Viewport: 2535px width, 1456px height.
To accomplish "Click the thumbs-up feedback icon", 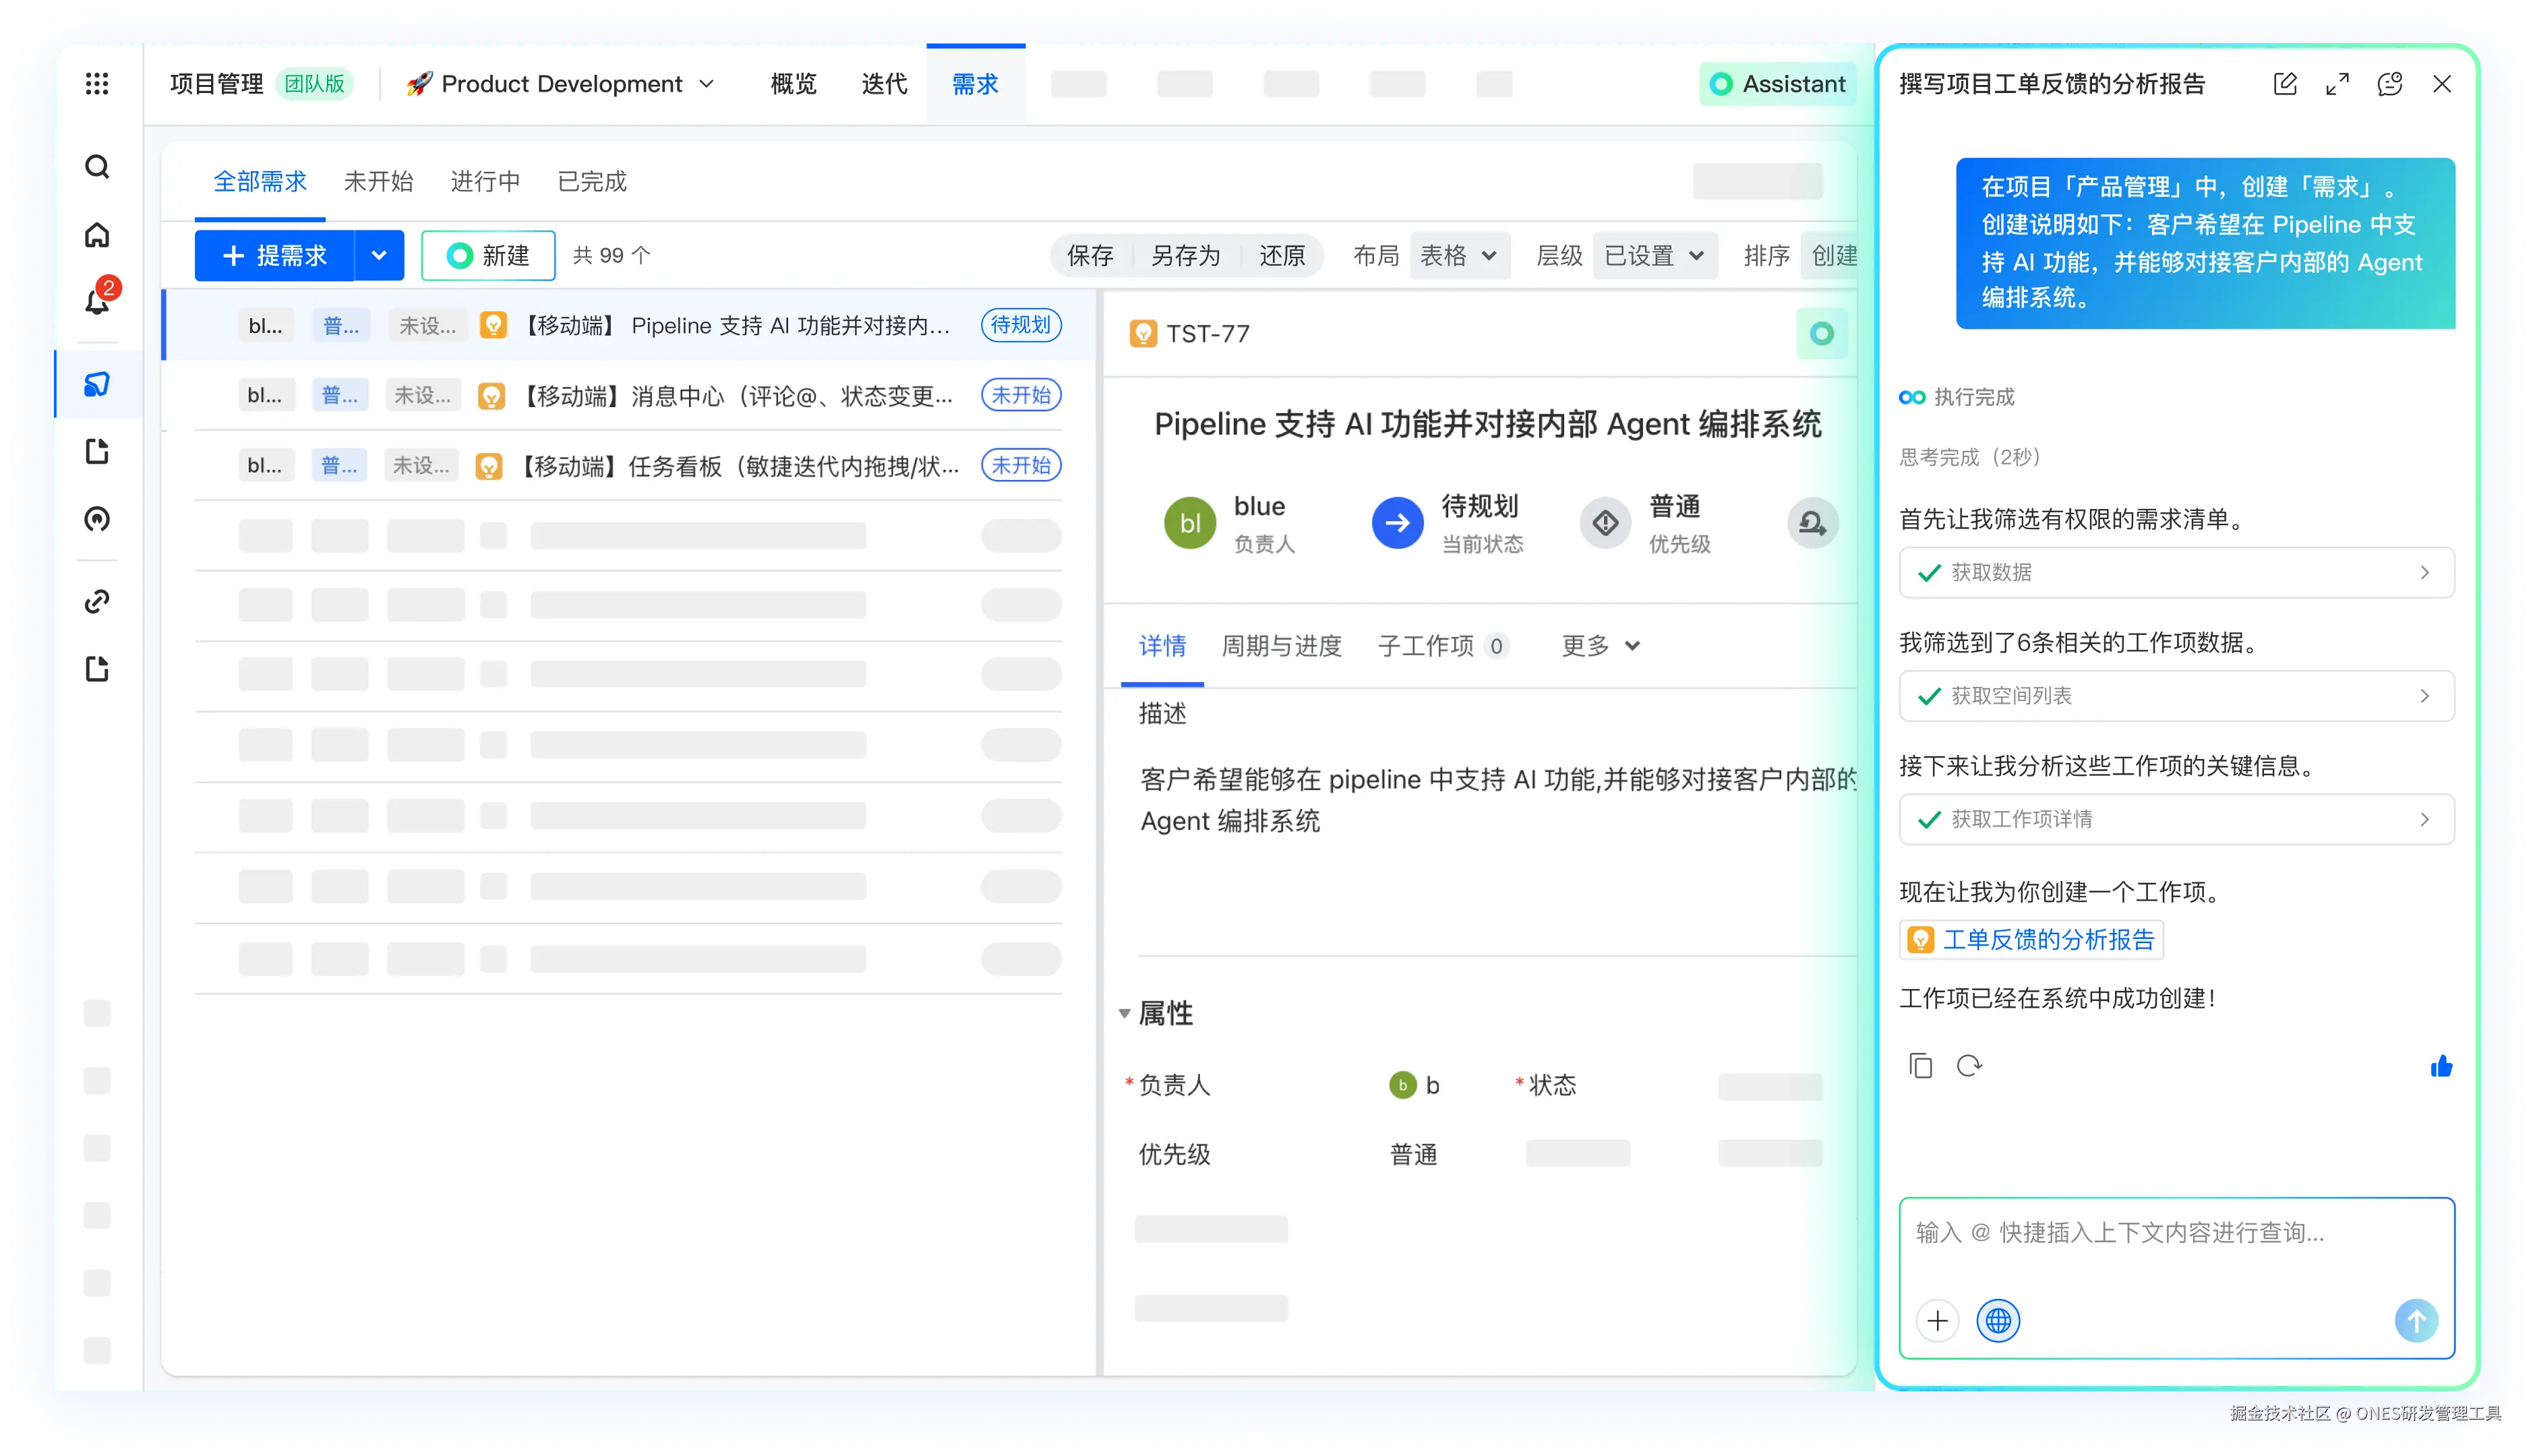I will click(x=2441, y=1066).
